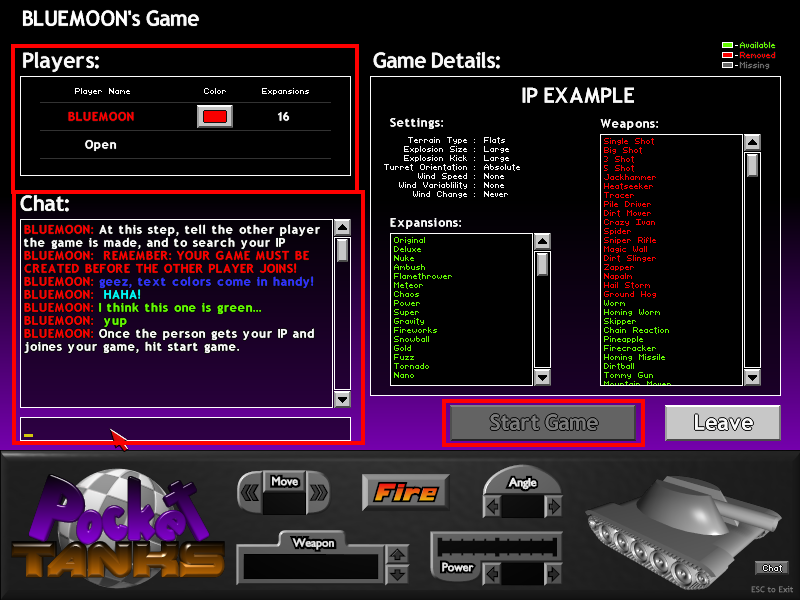Select Tommy Gun in the Weapons list
The height and width of the screenshot is (600, 800).
click(628, 376)
